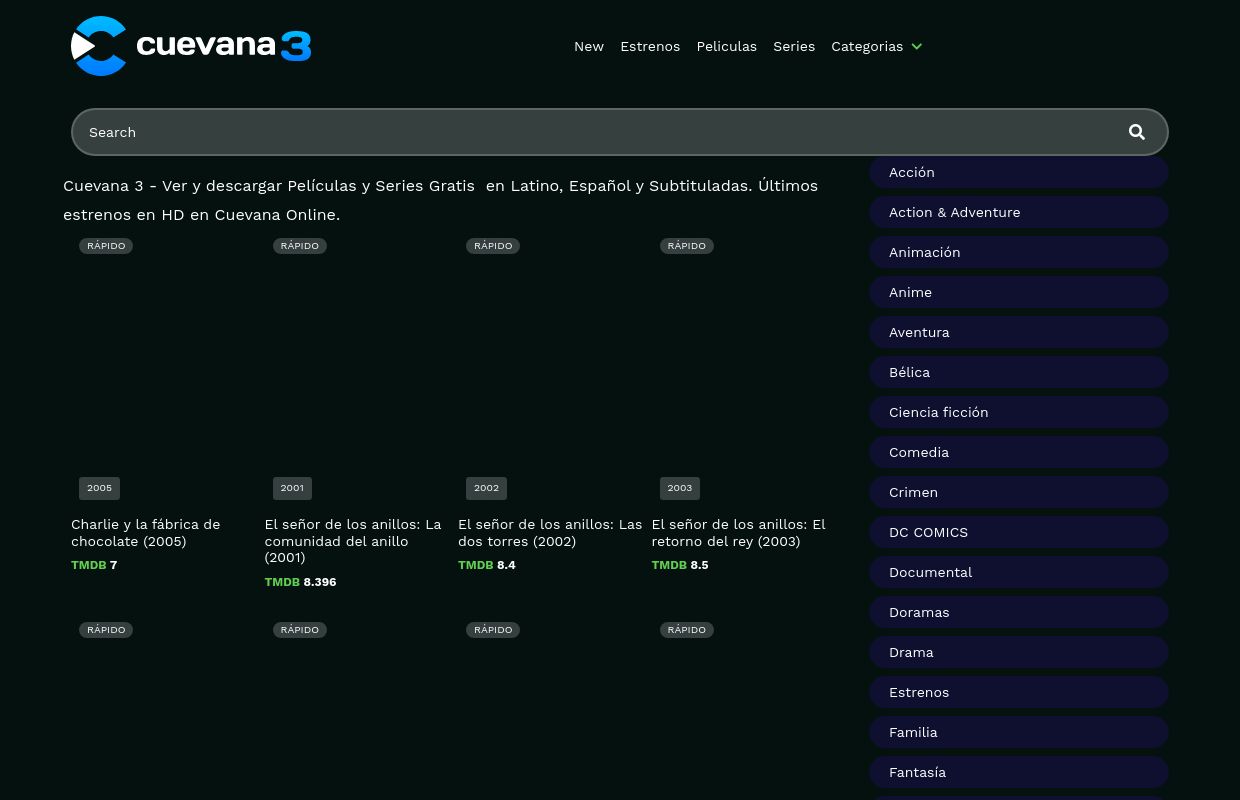Select the Acción category
The height and width of the screenshot is (800, 1240).
1018,172
